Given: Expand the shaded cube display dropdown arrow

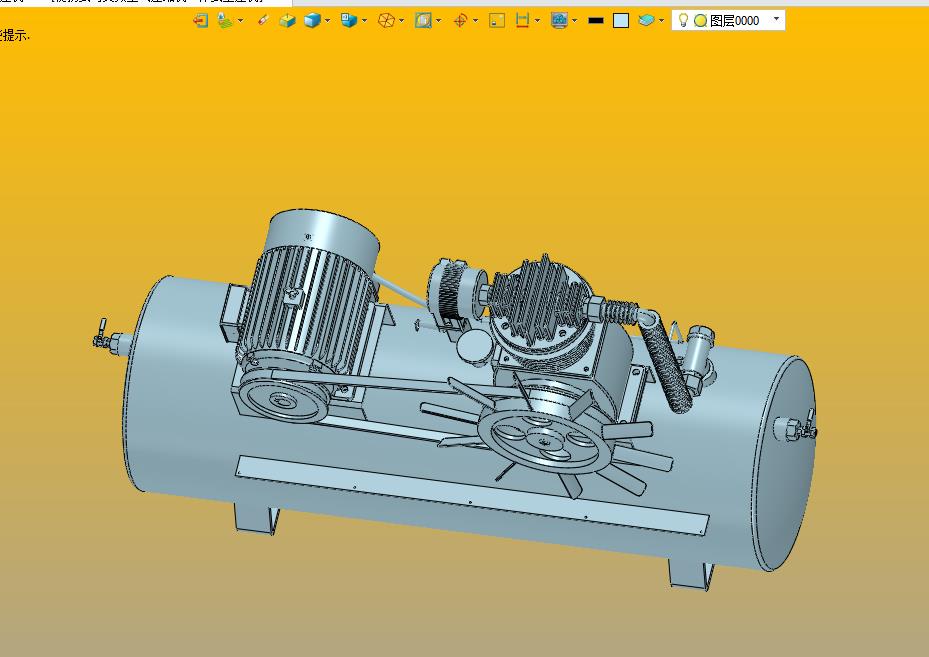Looking at the screenshot, I should pyautogui.click(x=328, y=20).
